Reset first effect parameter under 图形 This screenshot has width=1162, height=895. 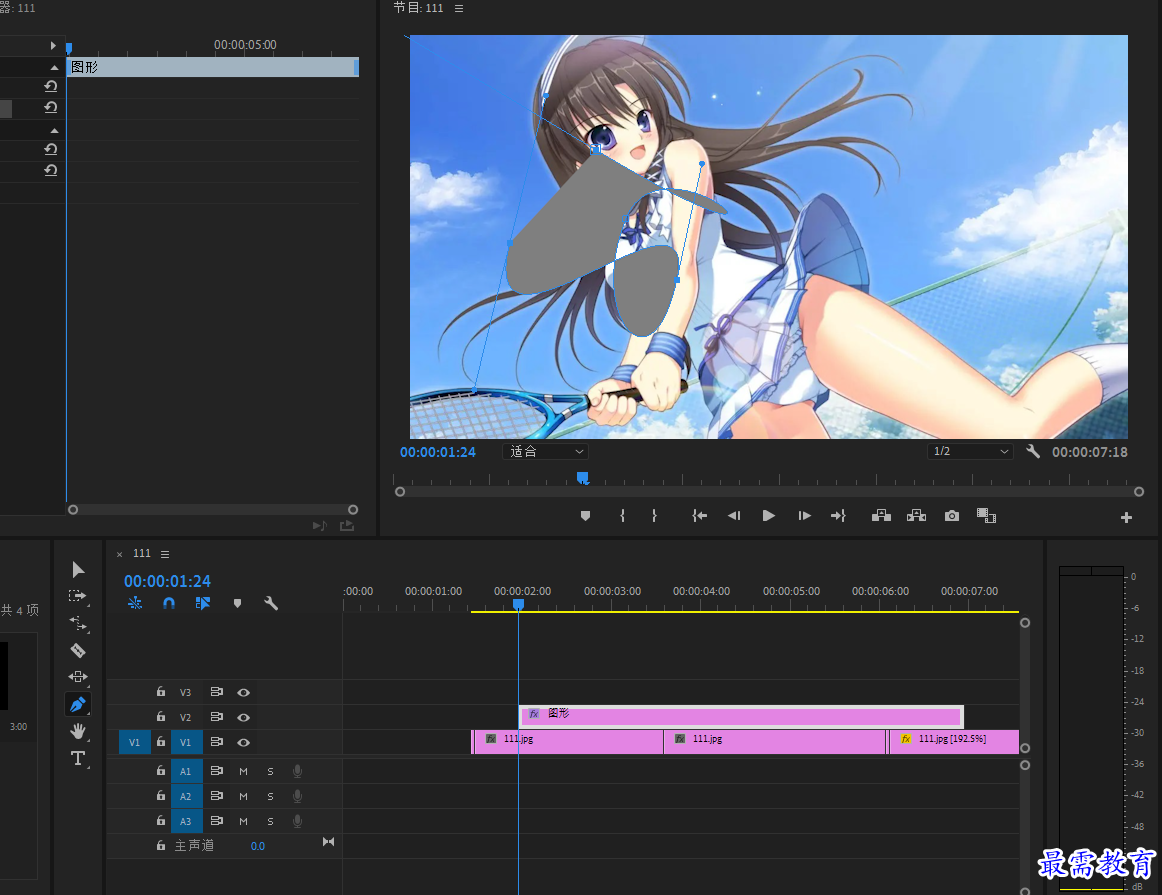[x=50, y=86]
